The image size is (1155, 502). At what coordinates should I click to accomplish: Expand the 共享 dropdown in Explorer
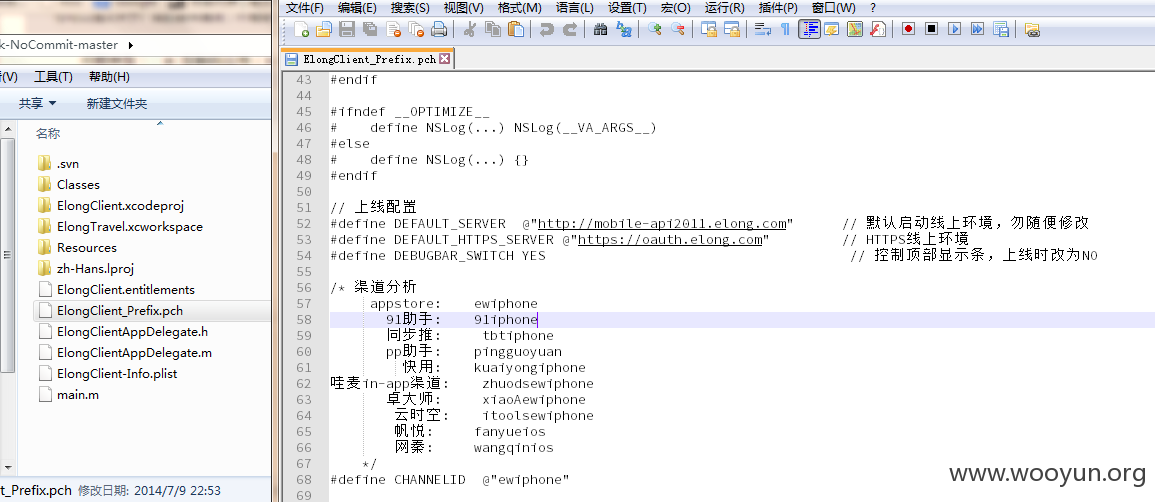38,104
